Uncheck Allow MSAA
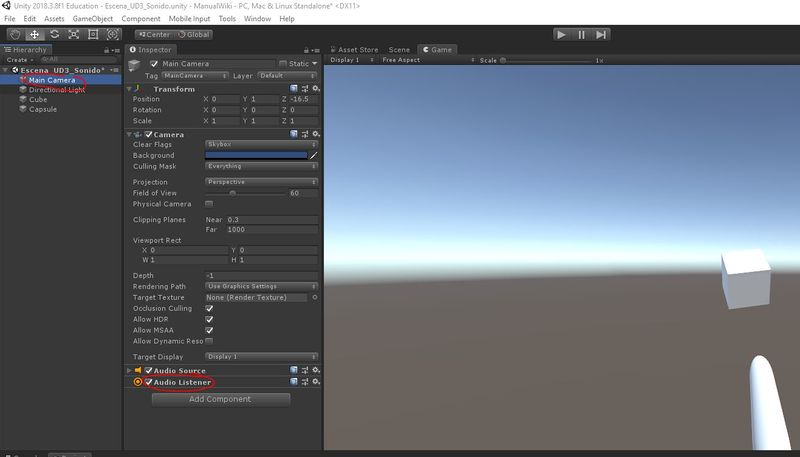 tap(209, 331)
